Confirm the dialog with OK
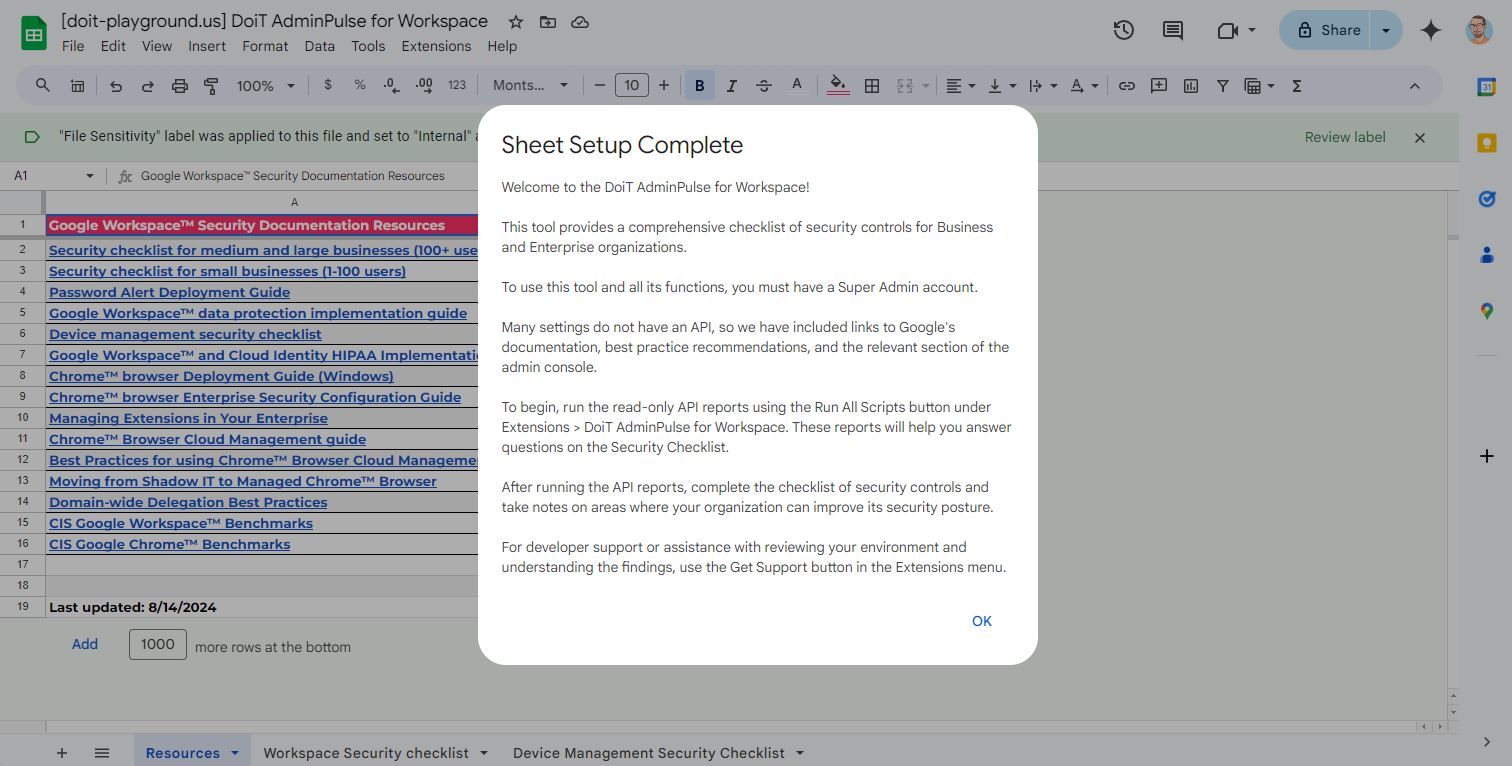This screenshot has height=766, width=1512. pos(982,621)
